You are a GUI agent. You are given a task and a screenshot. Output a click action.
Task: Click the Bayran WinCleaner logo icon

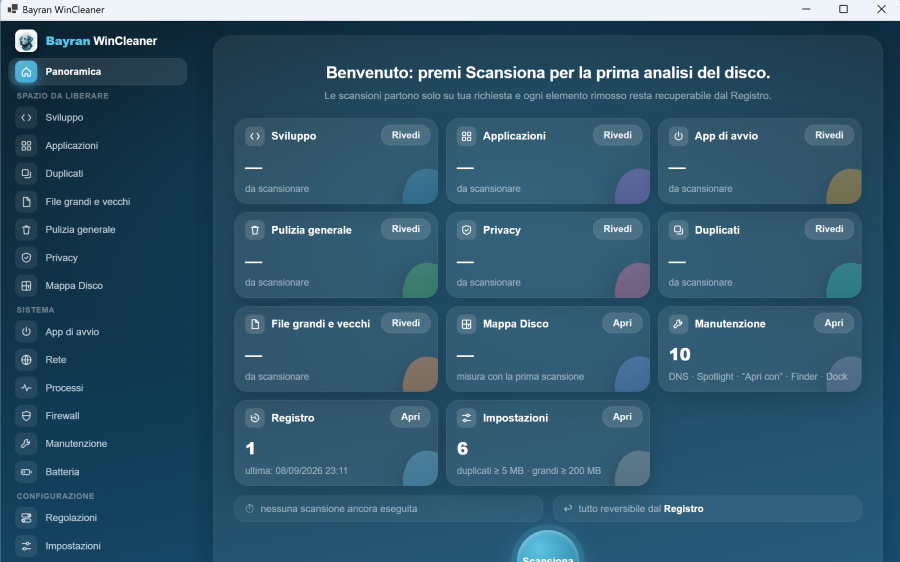pos(26,41)
